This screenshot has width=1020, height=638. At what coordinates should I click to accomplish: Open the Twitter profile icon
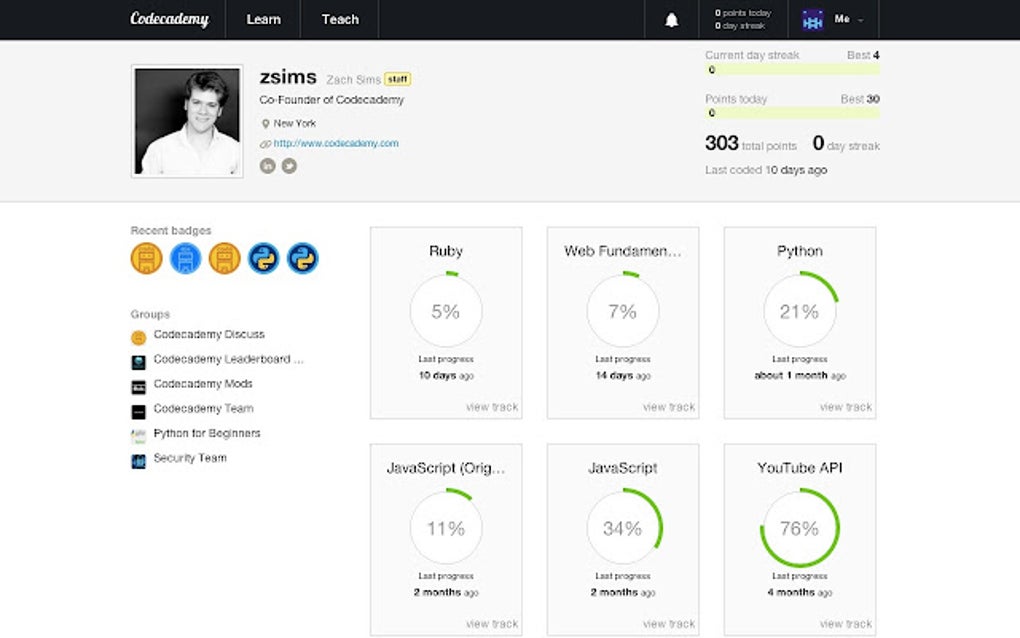click(290, 165)
